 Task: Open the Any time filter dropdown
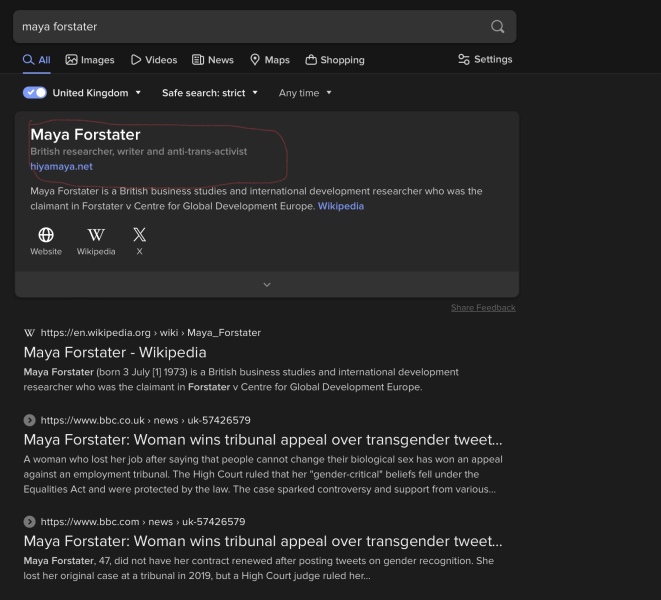click(305, 93)
